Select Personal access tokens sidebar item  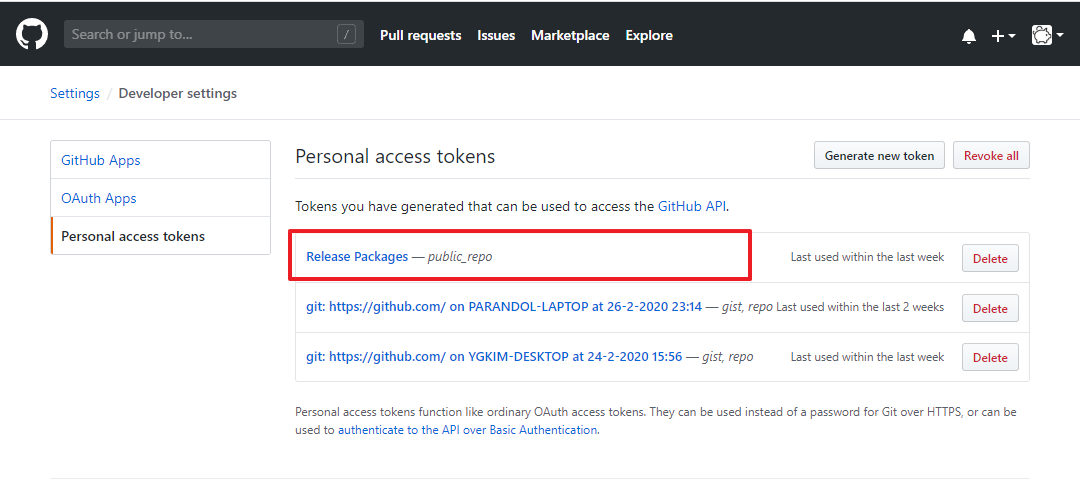160,236
